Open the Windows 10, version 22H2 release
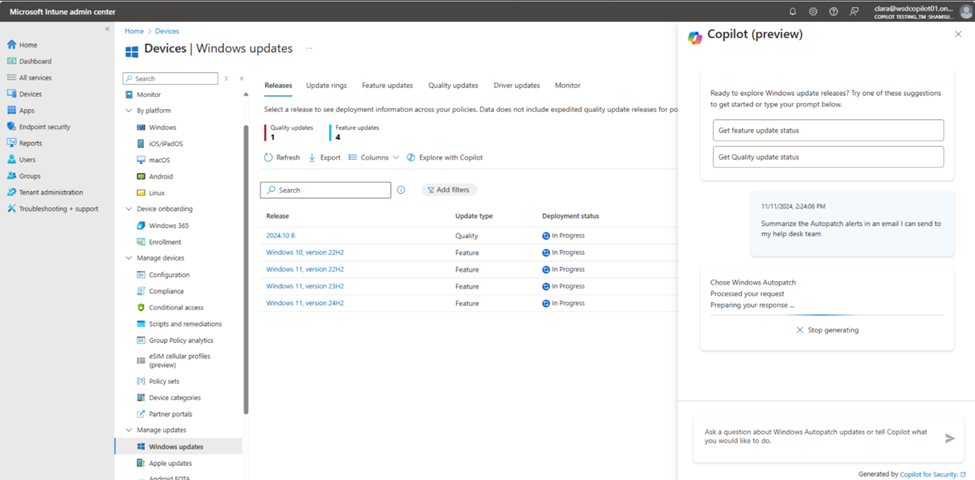The image size is (975, 480). tap(305, 253)
